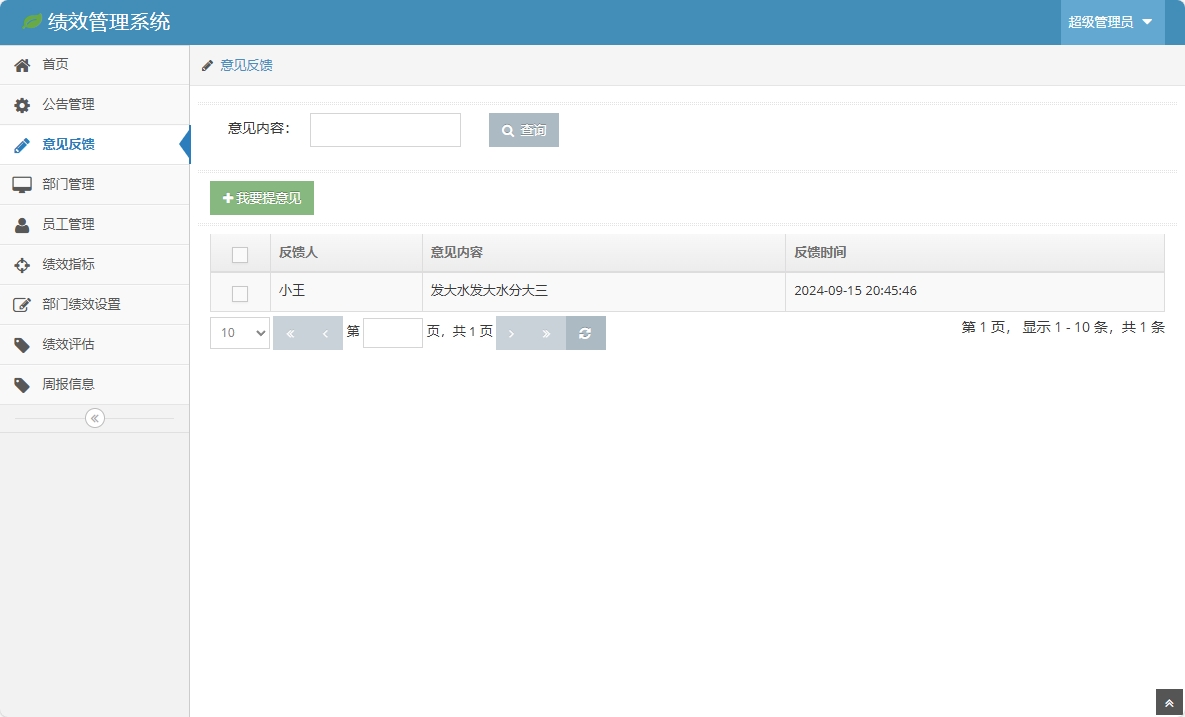Click the home icon beside 首页
This screenshot has width=1185, height=717.
[22, 65]
